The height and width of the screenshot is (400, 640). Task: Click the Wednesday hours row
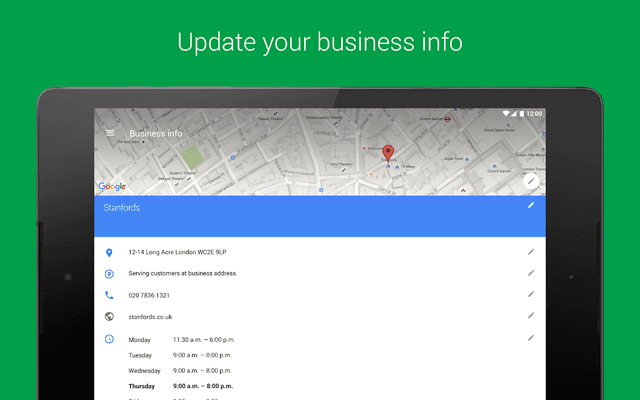(x=180, y=371)
